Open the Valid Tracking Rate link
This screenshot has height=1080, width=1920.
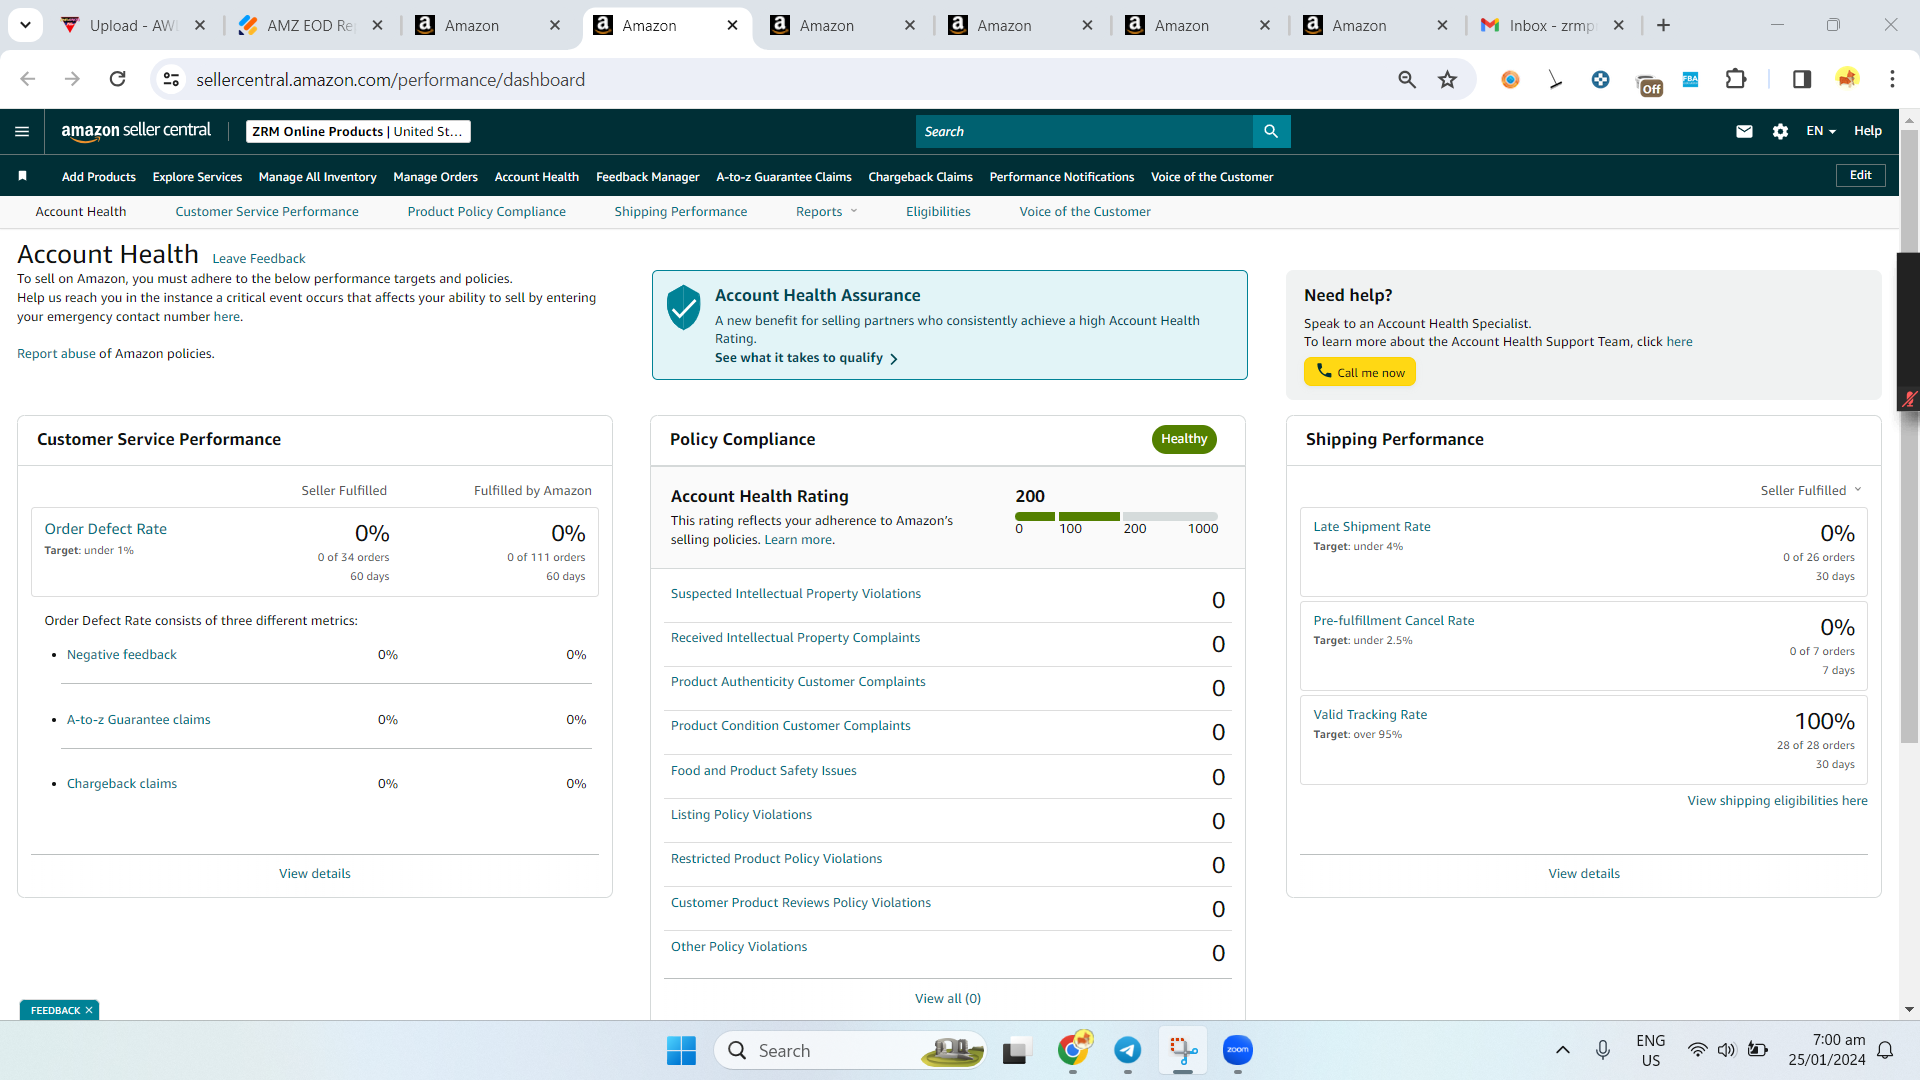coord(1370,714)
